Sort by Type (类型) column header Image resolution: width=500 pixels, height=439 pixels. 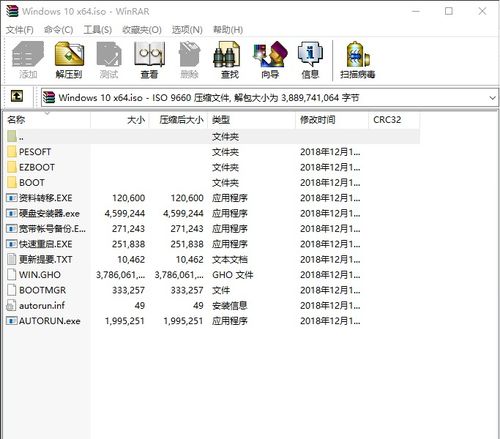[252, 120]
